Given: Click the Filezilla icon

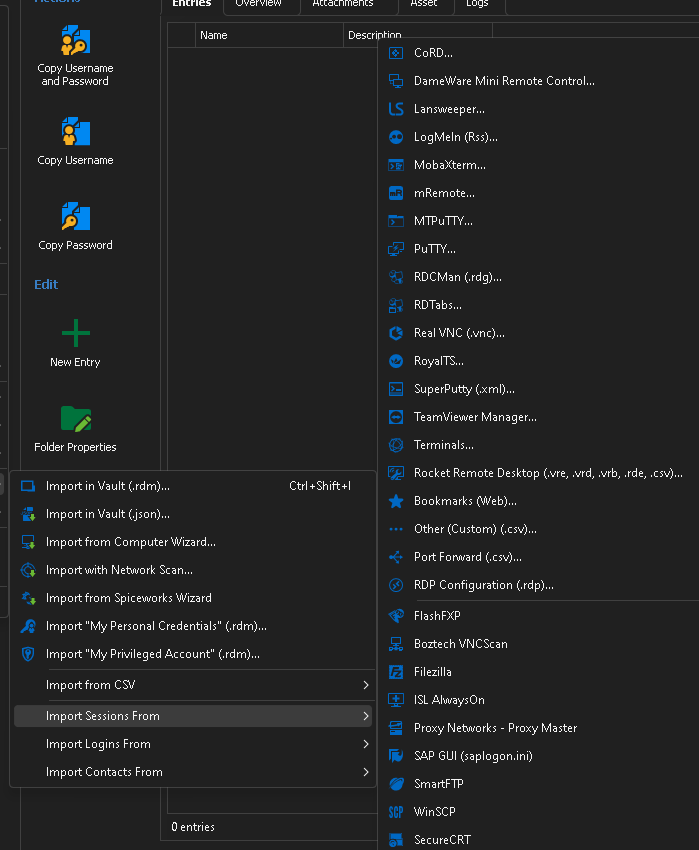Looking at the screenshot, I should point(396,672).
